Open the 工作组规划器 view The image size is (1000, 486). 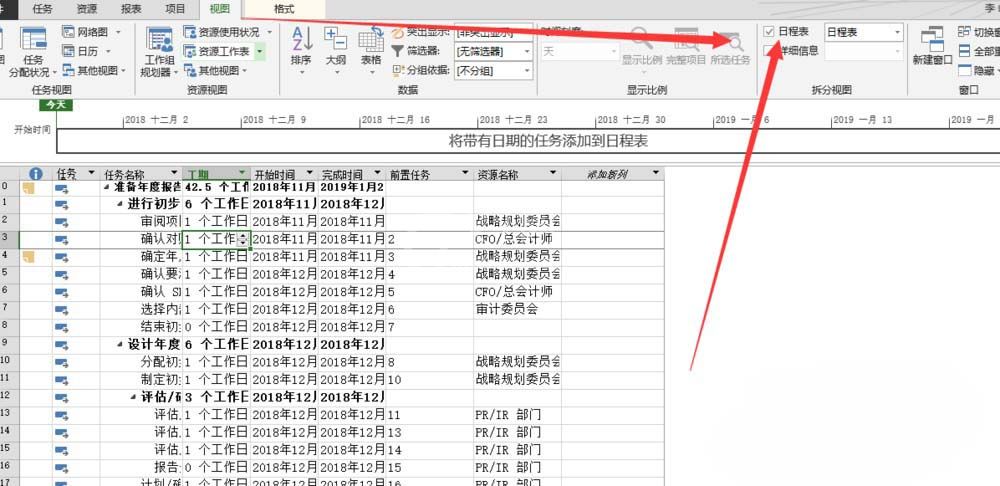point(159,52)
